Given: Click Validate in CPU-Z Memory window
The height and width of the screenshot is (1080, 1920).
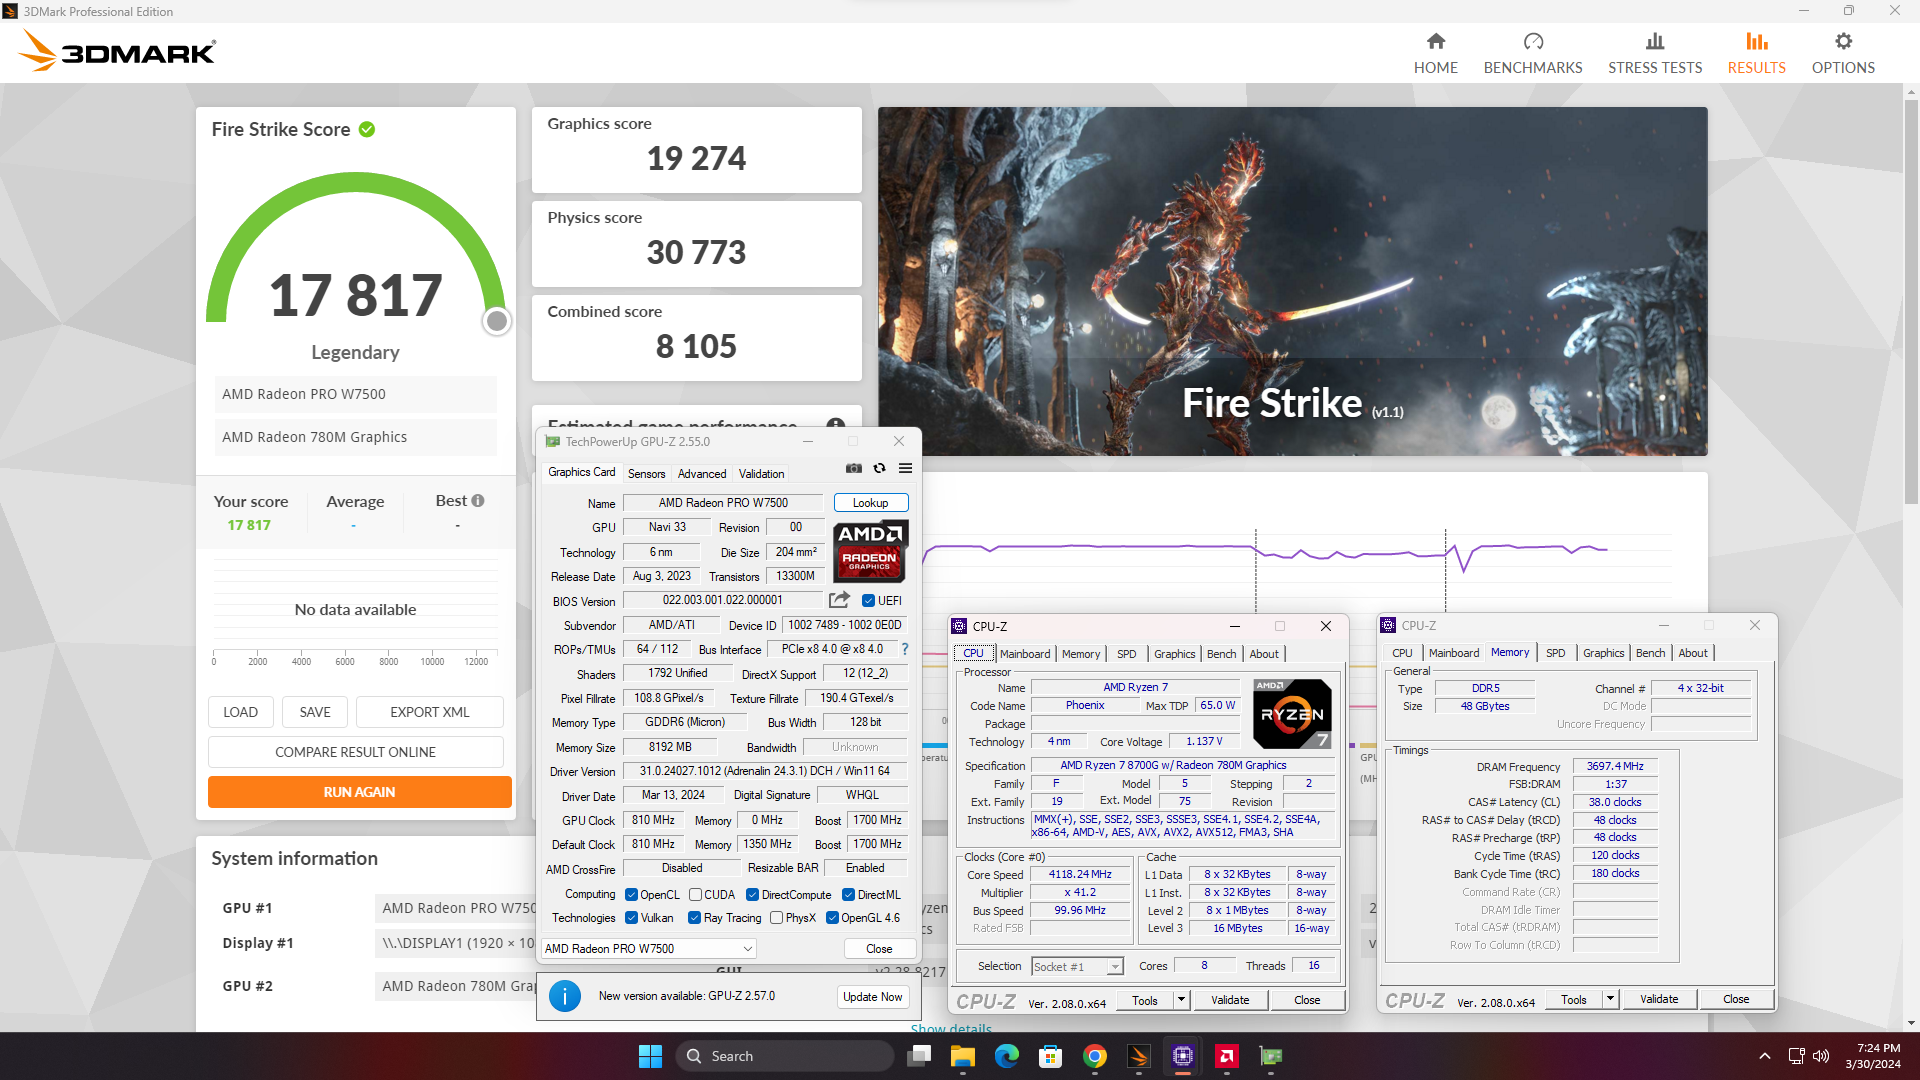Looking at the screenshot, I should pyautogui.click(x=1659, y=999).
